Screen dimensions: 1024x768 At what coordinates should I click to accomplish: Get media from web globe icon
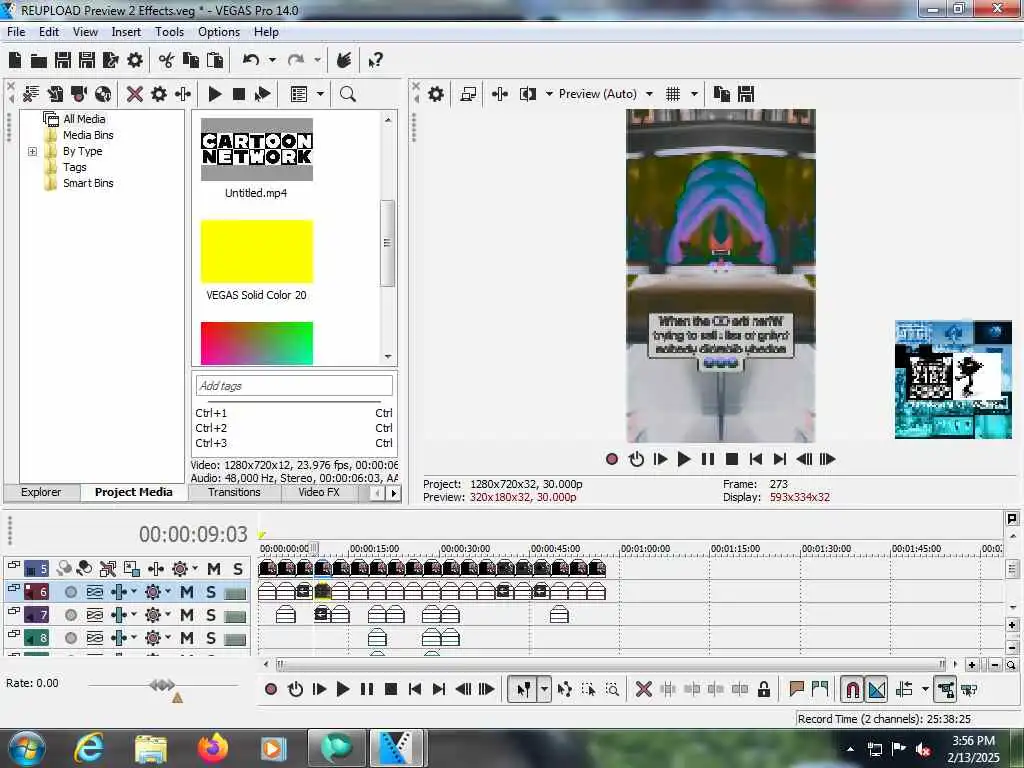[x=103, y=94]
